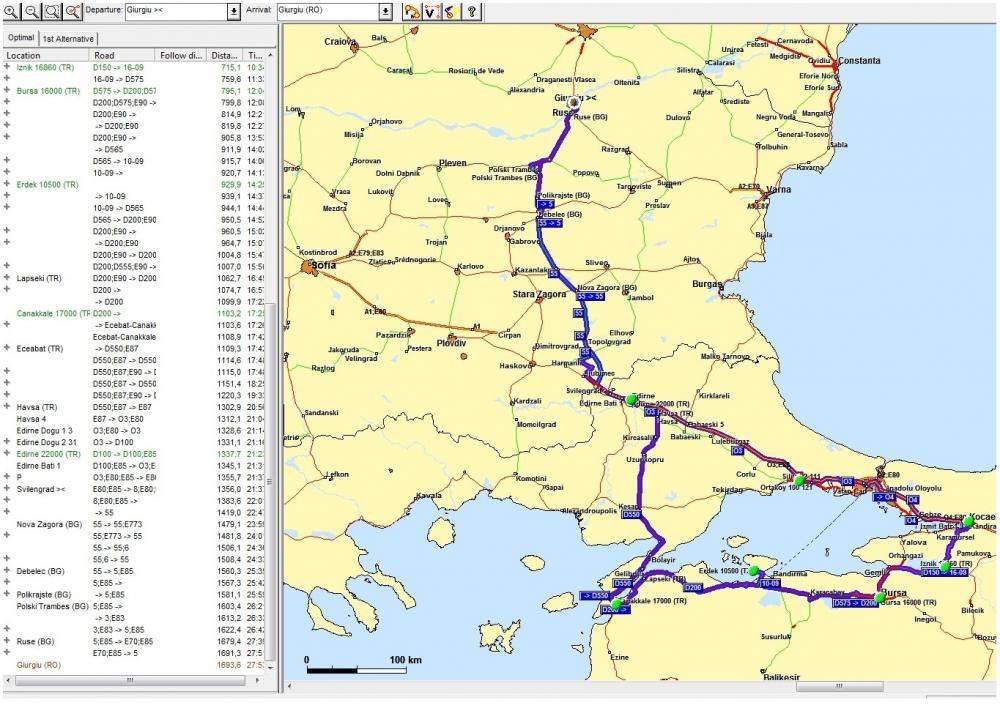Switch to the Optimal tab
This screenshot has height=708, width=1000.
click(20, 37)
